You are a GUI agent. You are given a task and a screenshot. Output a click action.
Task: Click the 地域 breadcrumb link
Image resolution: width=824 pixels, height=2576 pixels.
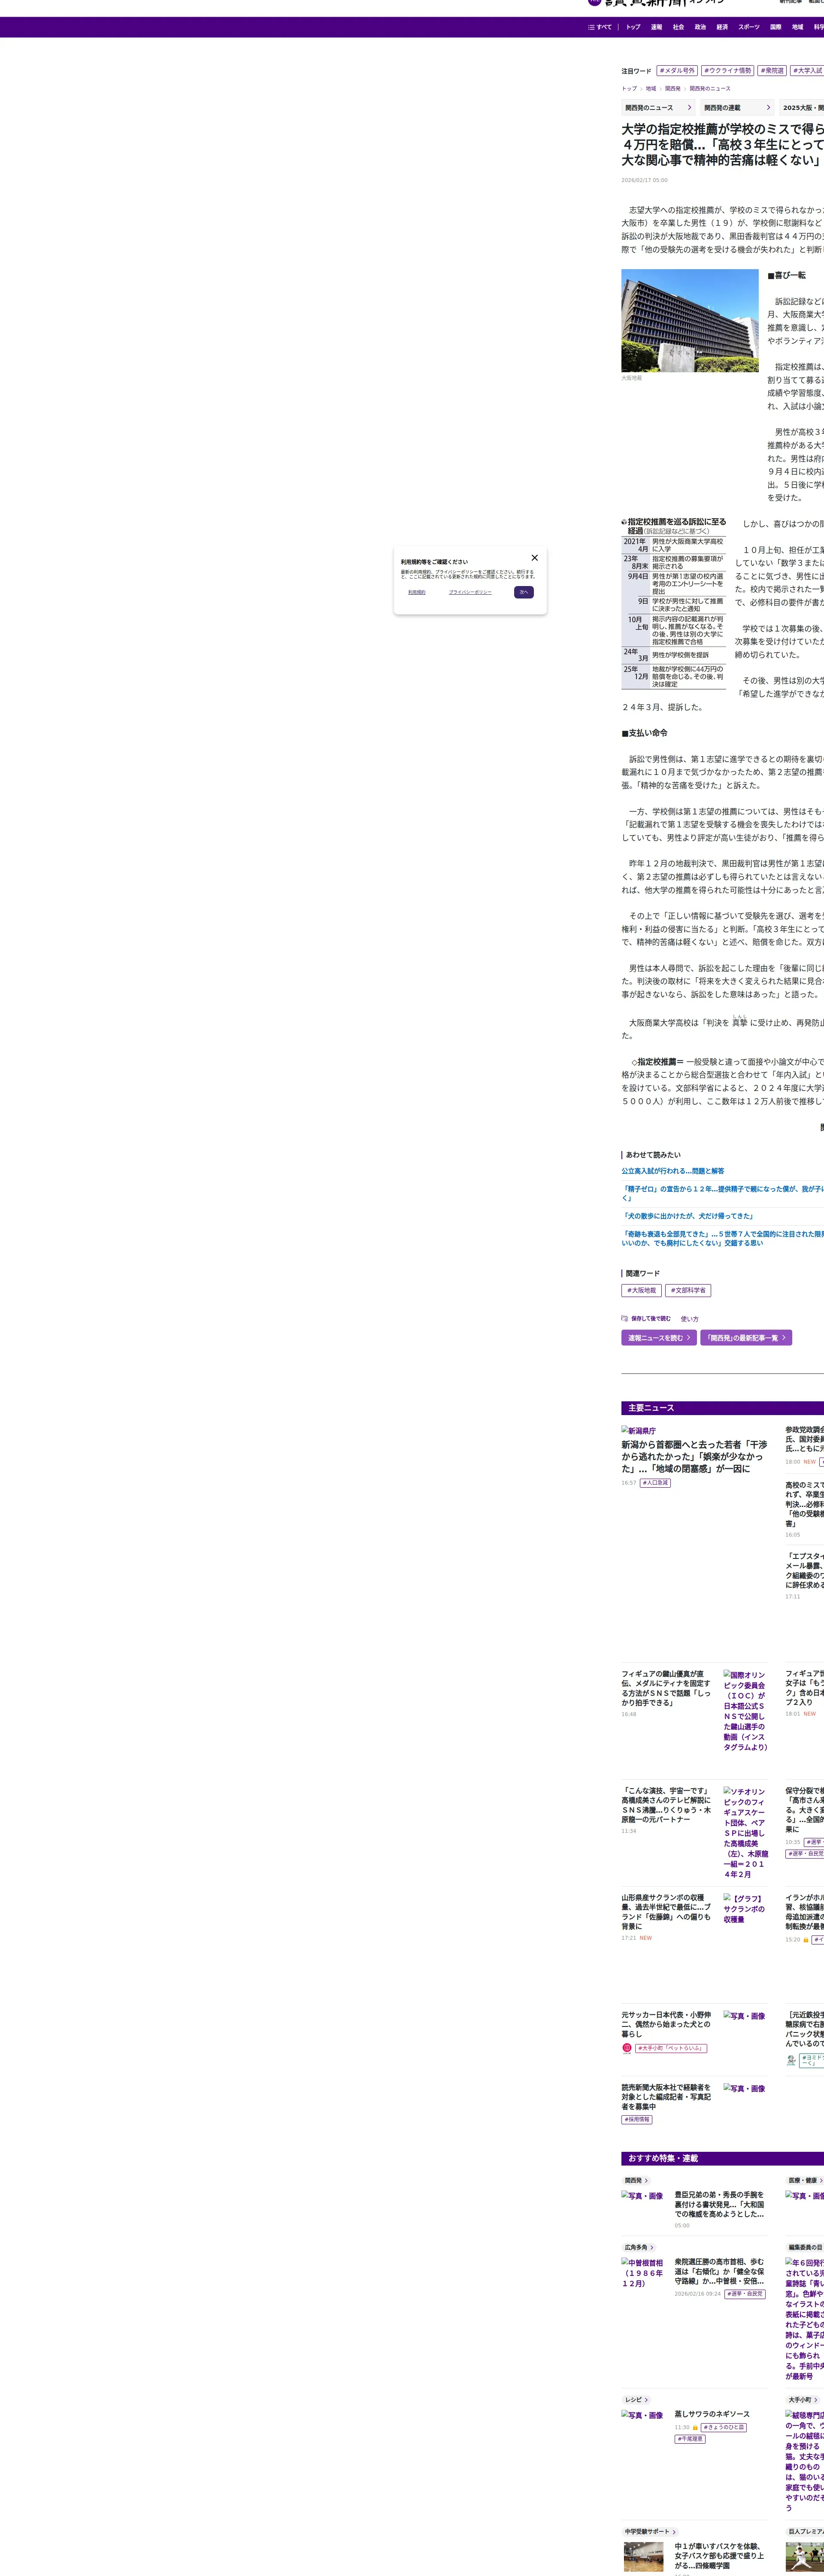pos(651,89)
